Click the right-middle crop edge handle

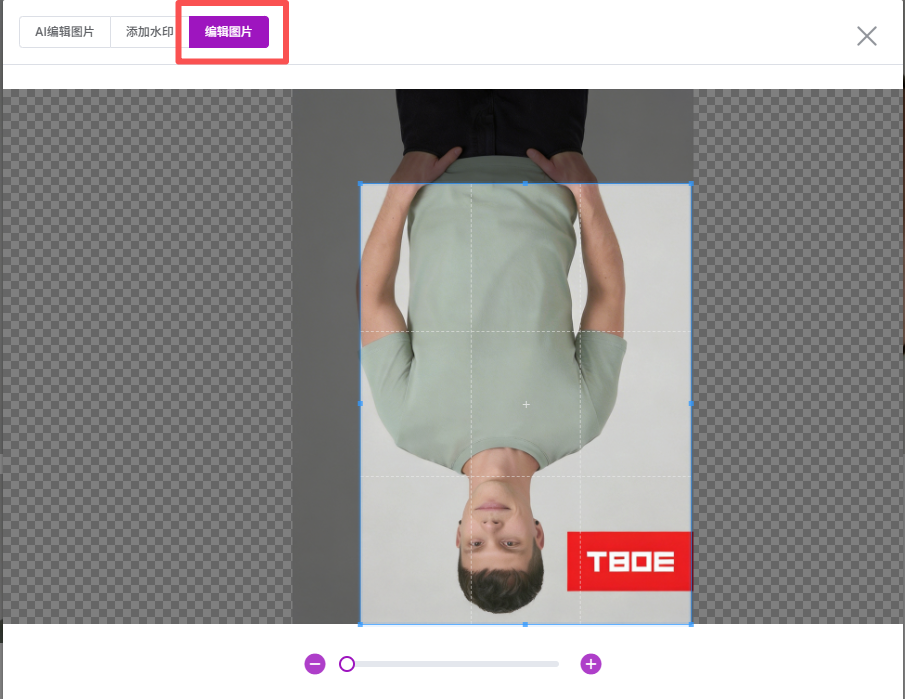(x=691, y=404)
